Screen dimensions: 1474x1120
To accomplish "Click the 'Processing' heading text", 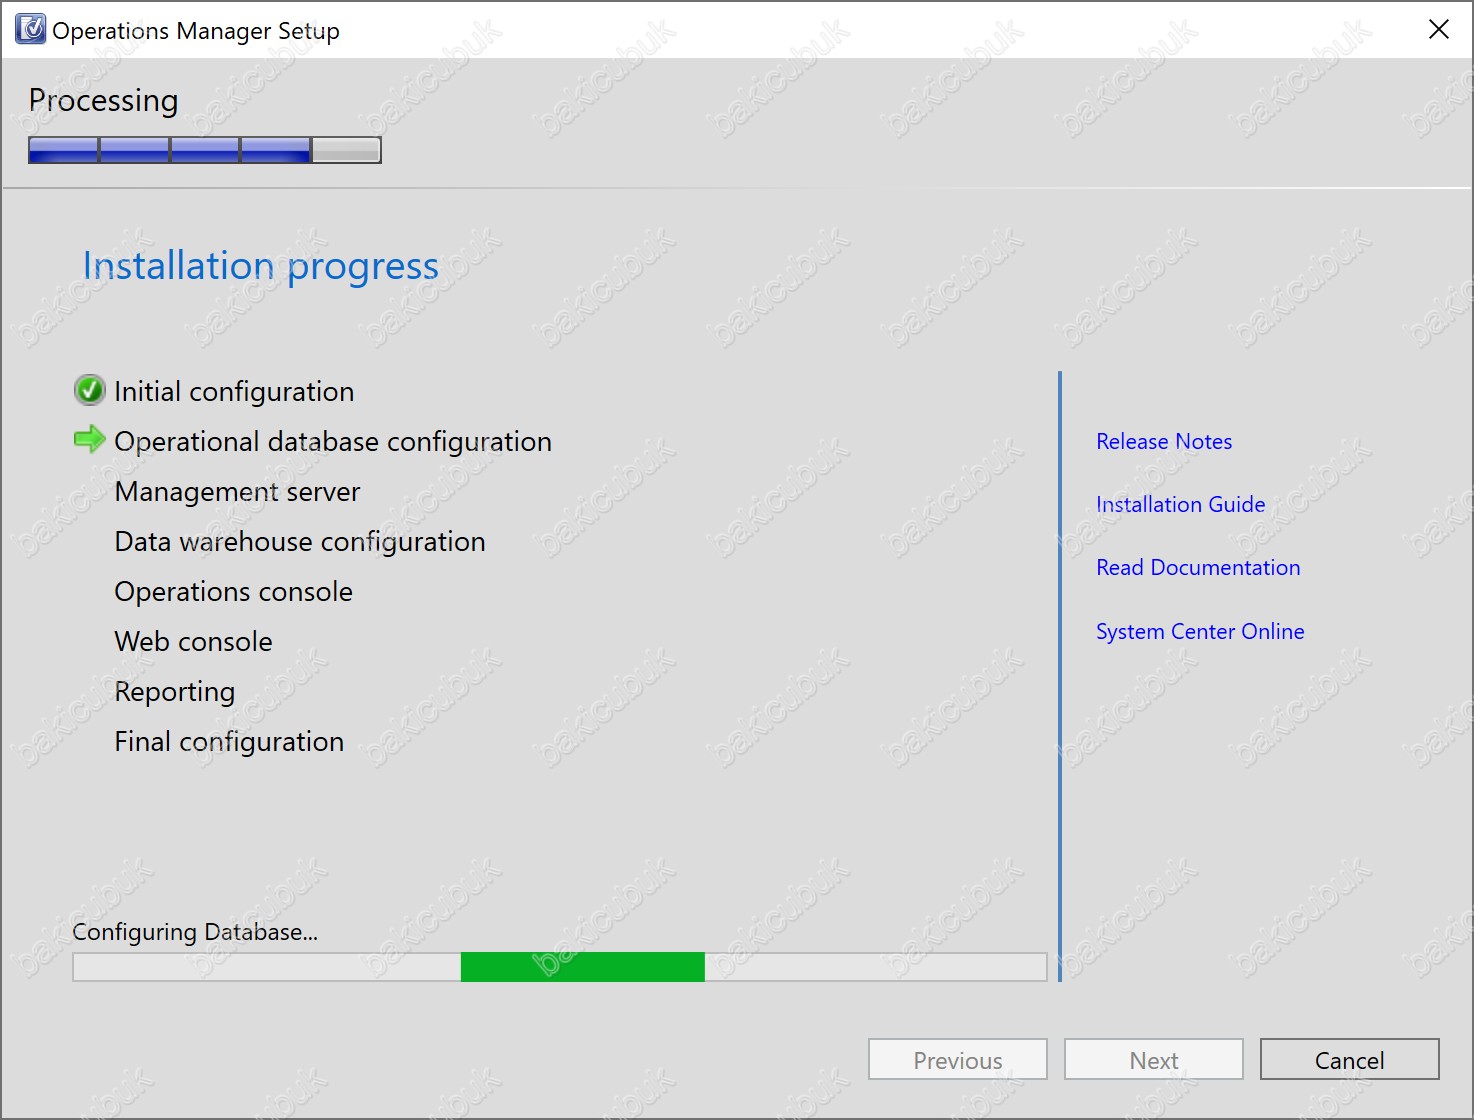I will tap(104, 101).
